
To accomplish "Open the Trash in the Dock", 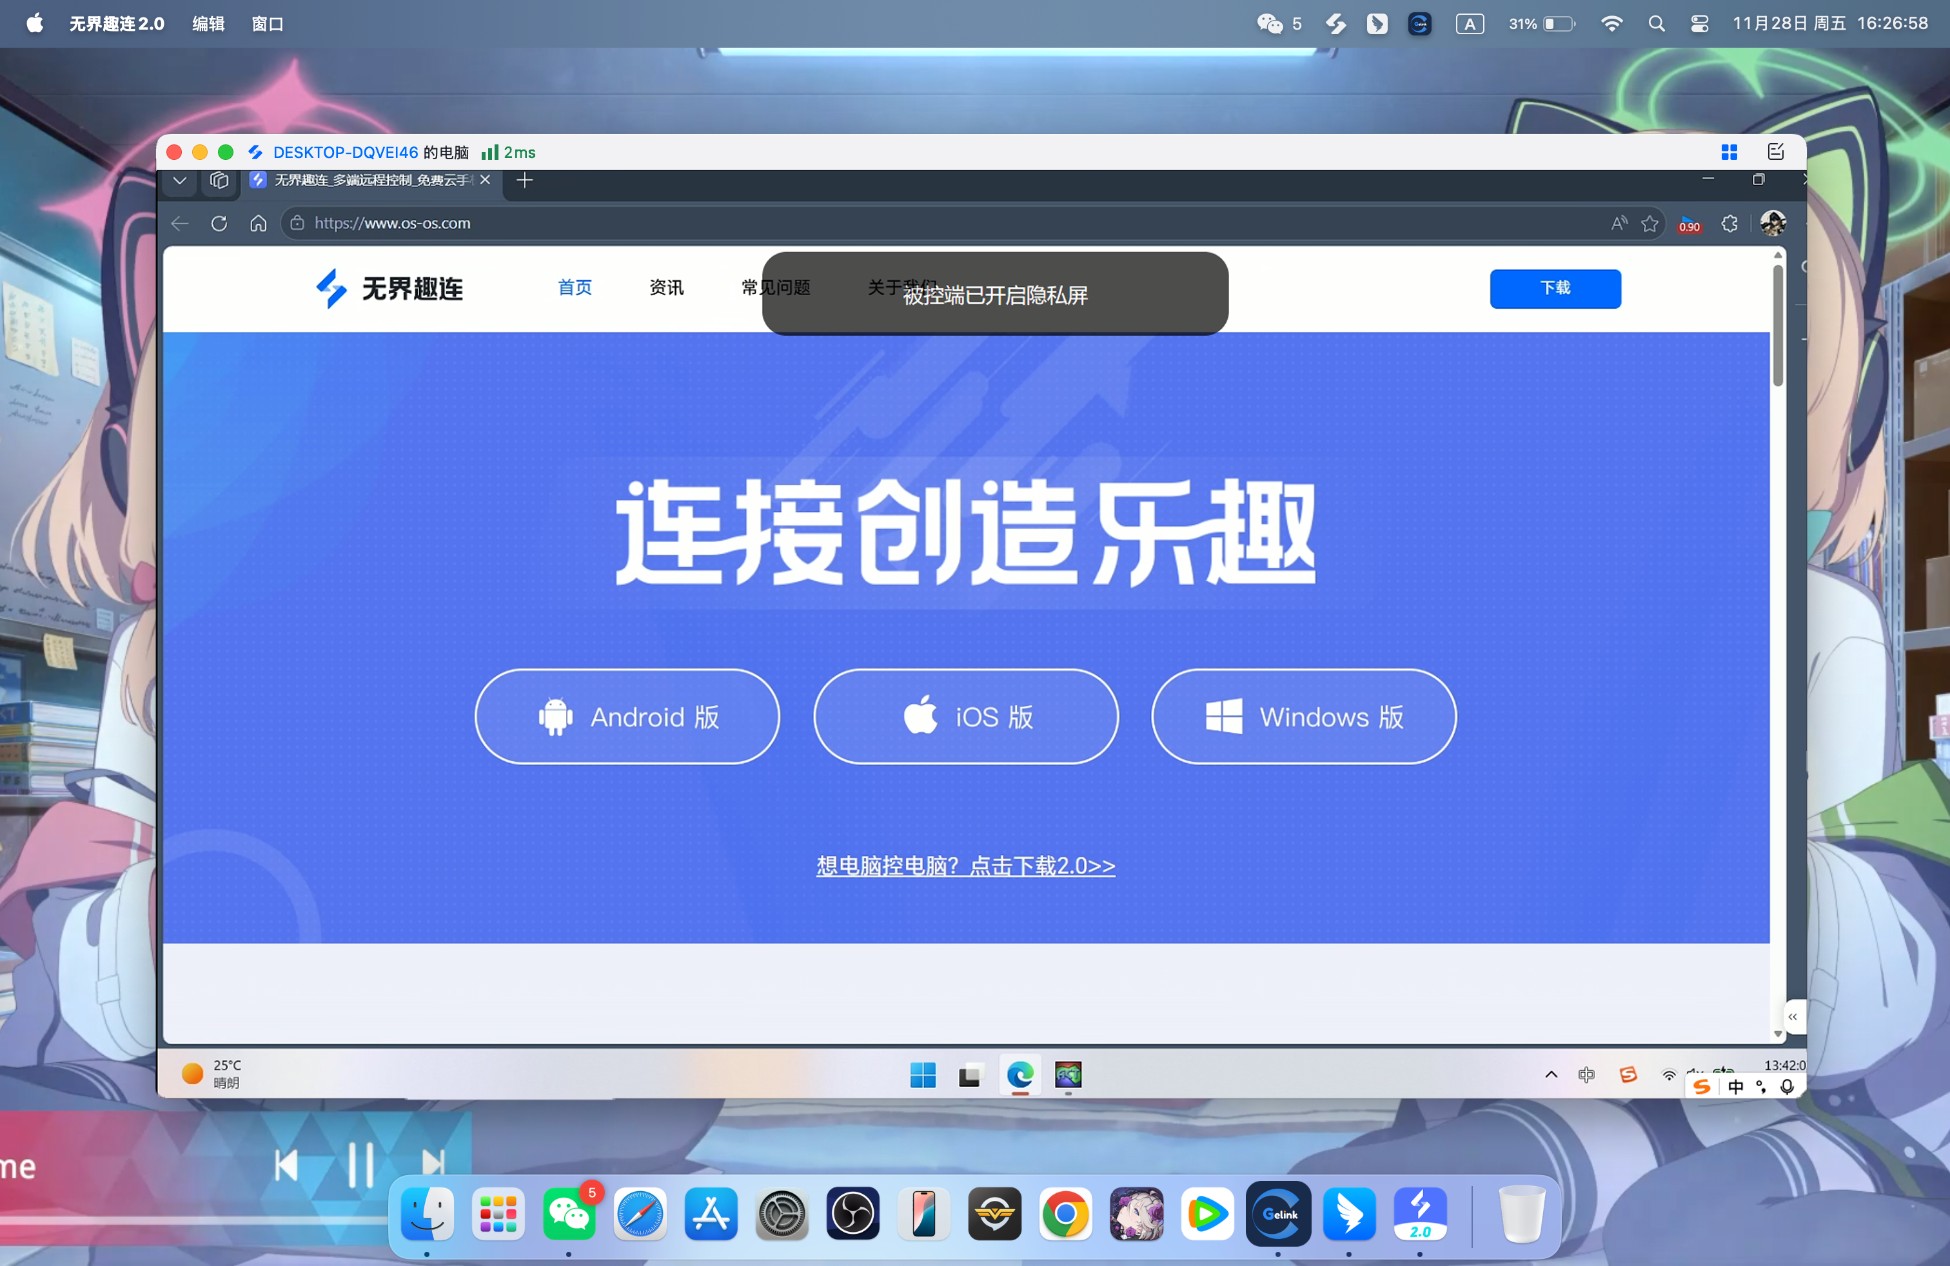I will point(1522,1214).
